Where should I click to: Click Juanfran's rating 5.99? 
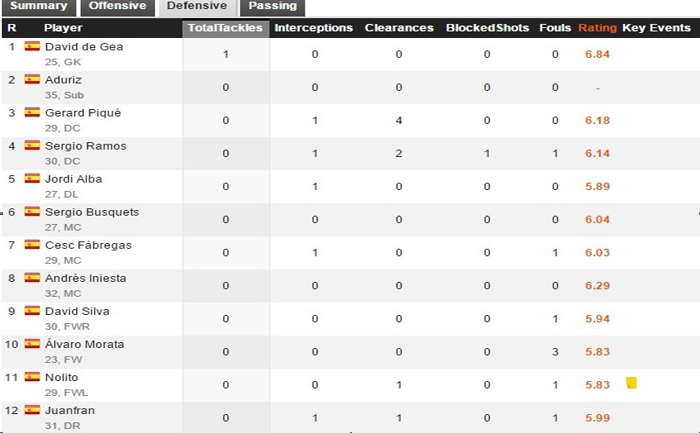tap(597, 418)
